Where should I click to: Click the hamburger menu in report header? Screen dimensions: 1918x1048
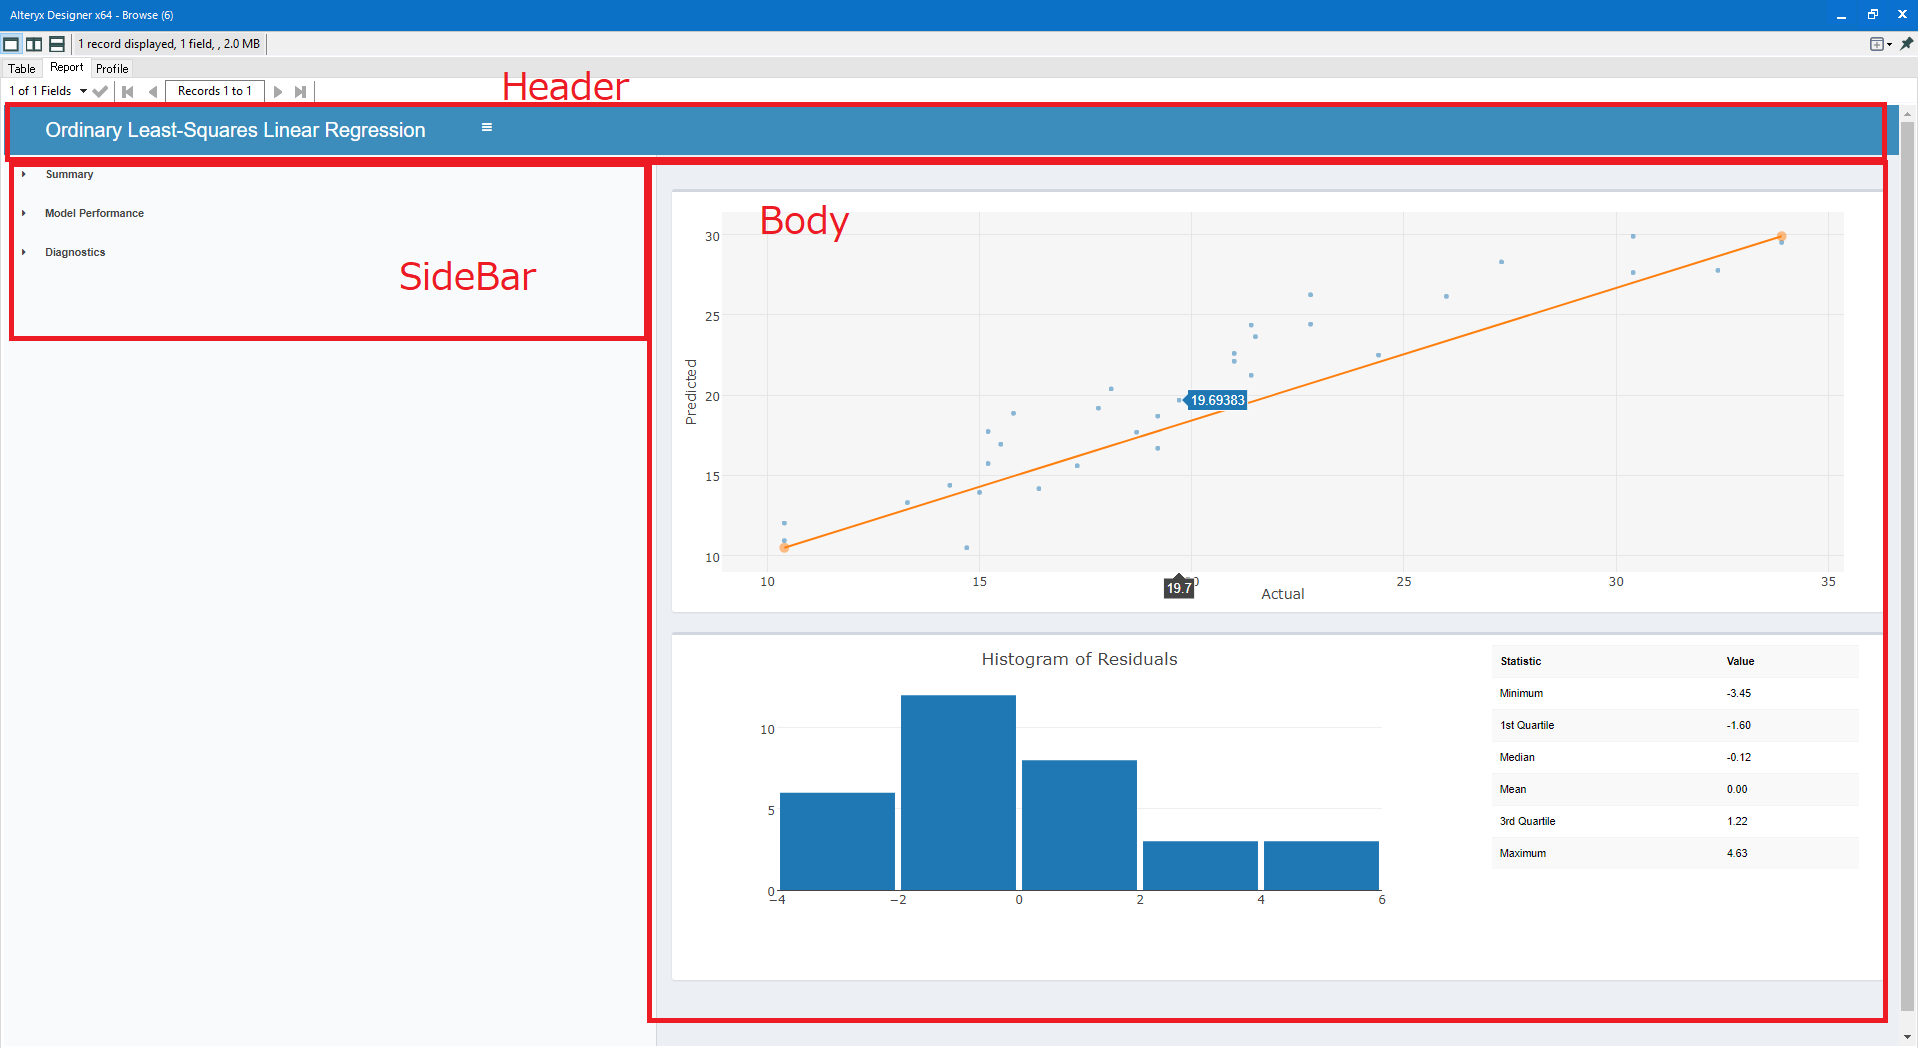point(487,127)
